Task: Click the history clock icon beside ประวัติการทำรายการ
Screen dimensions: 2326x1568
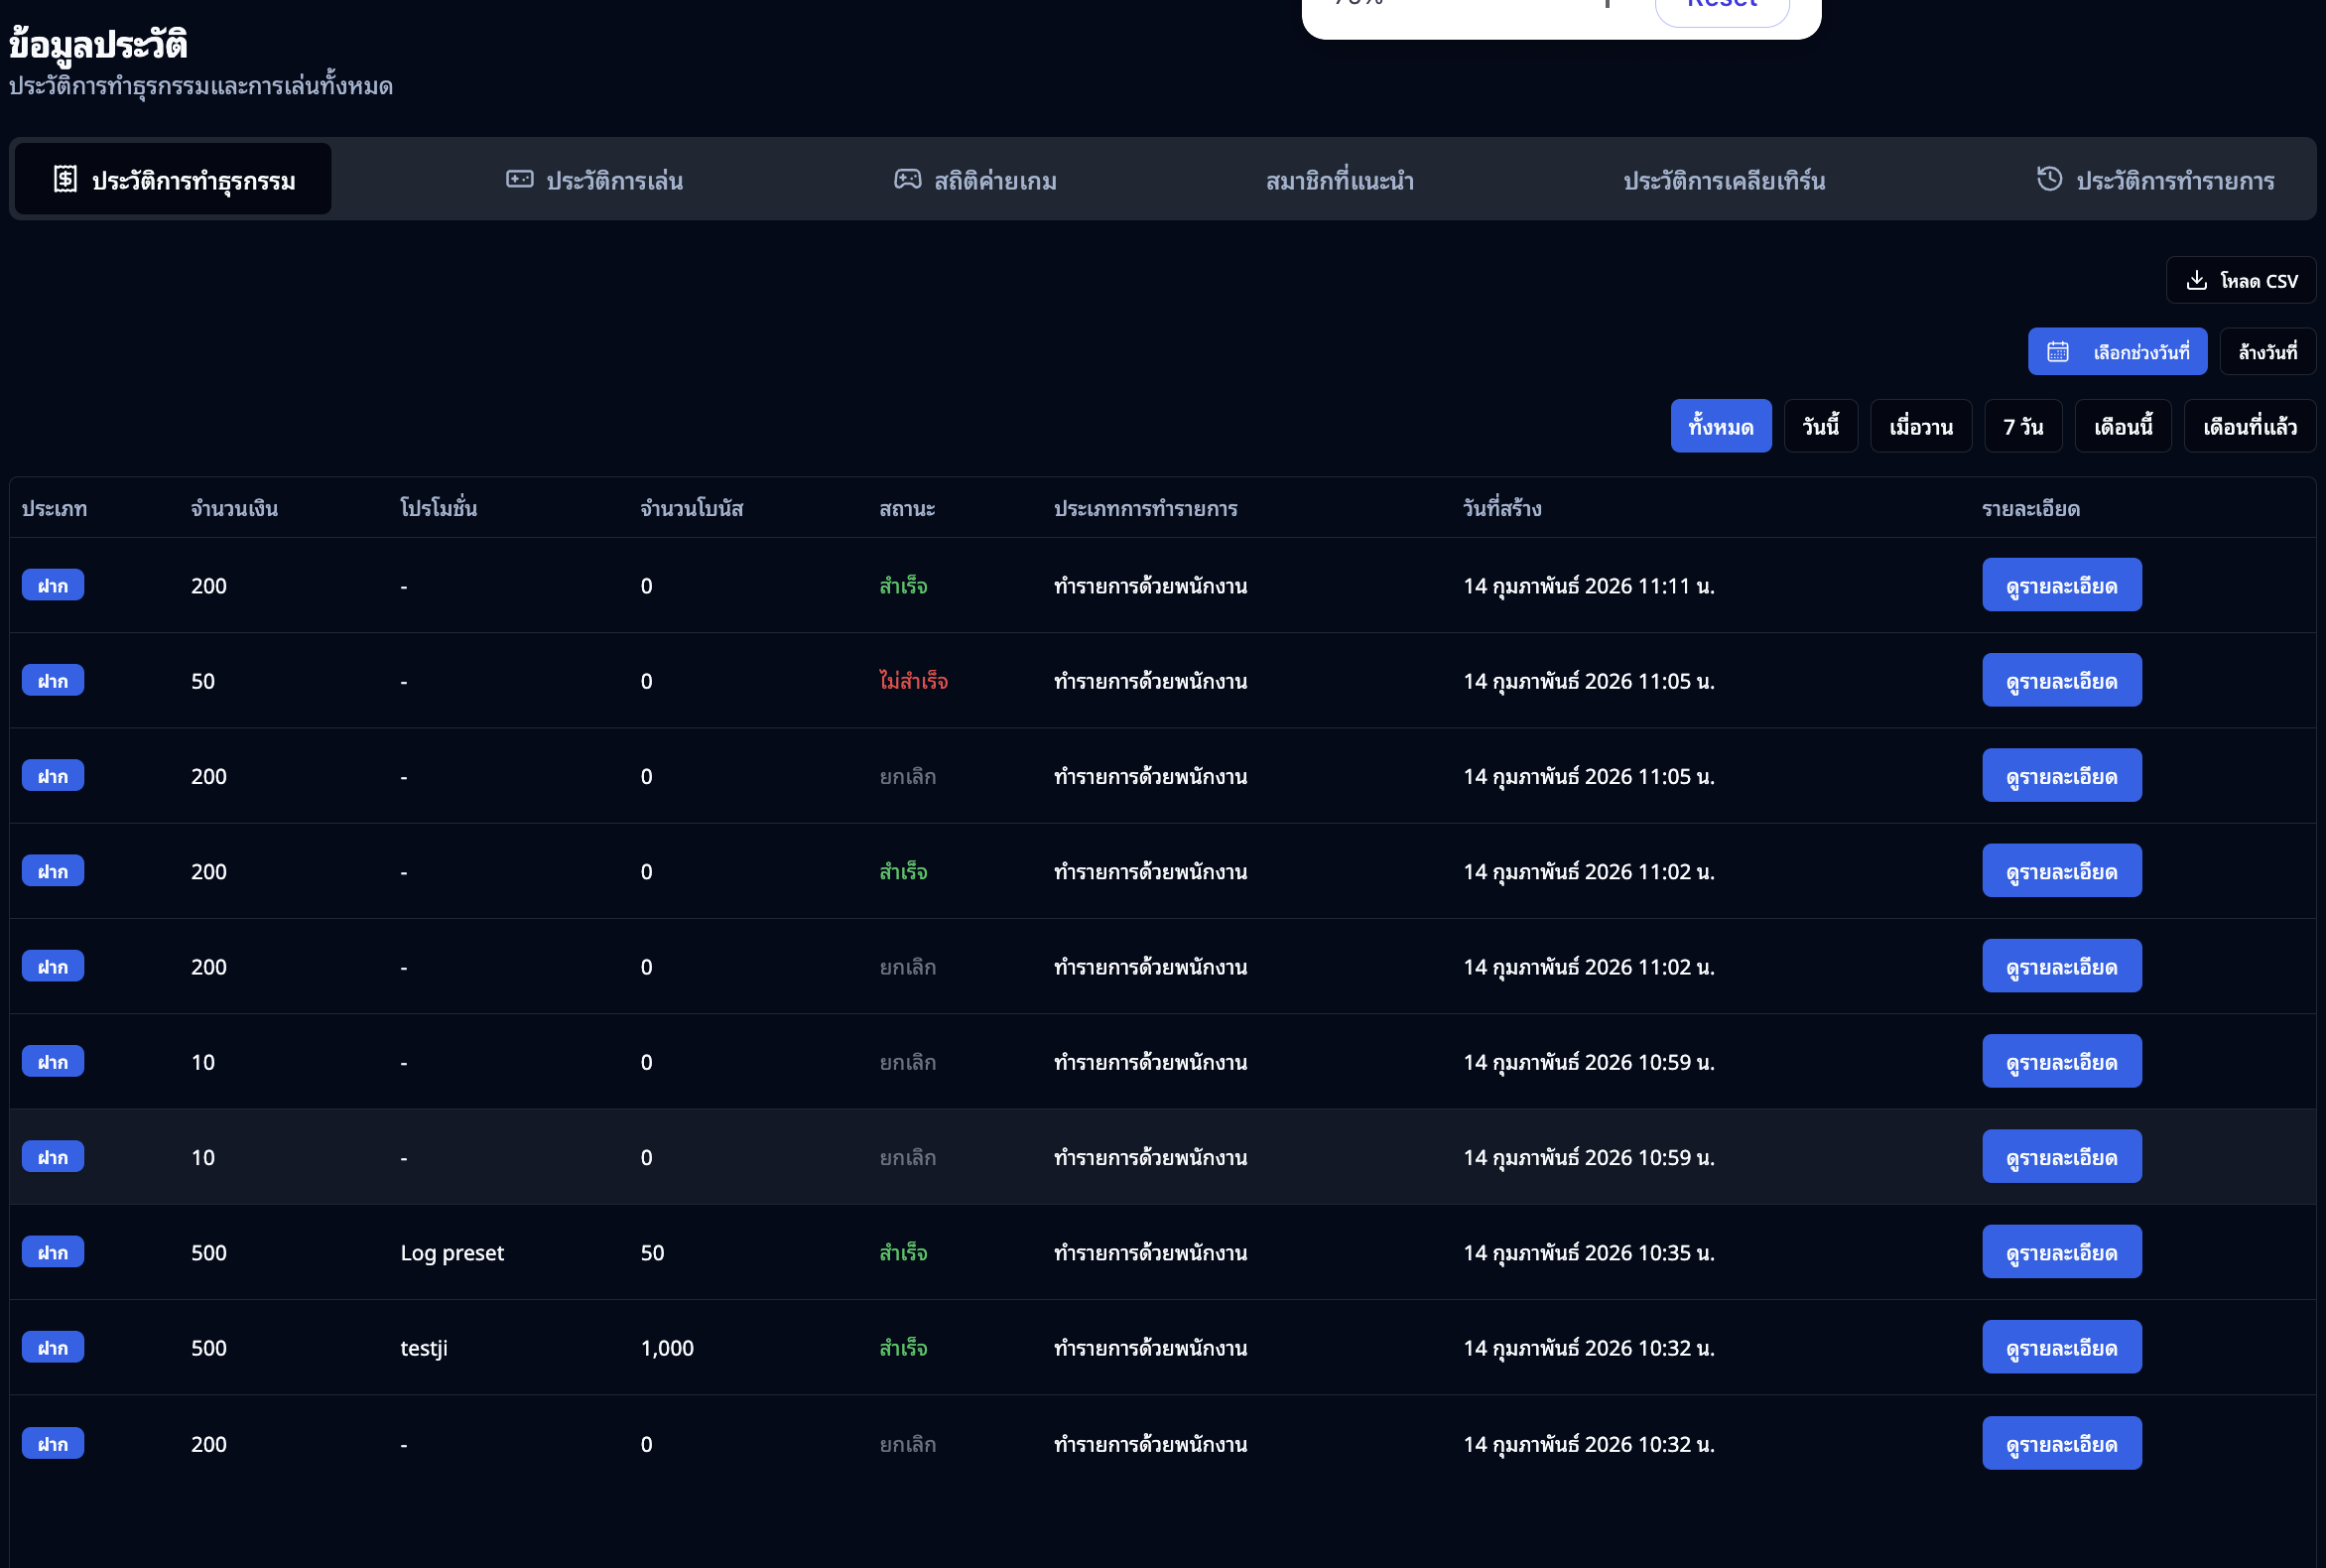Action: pos(2049,179)
